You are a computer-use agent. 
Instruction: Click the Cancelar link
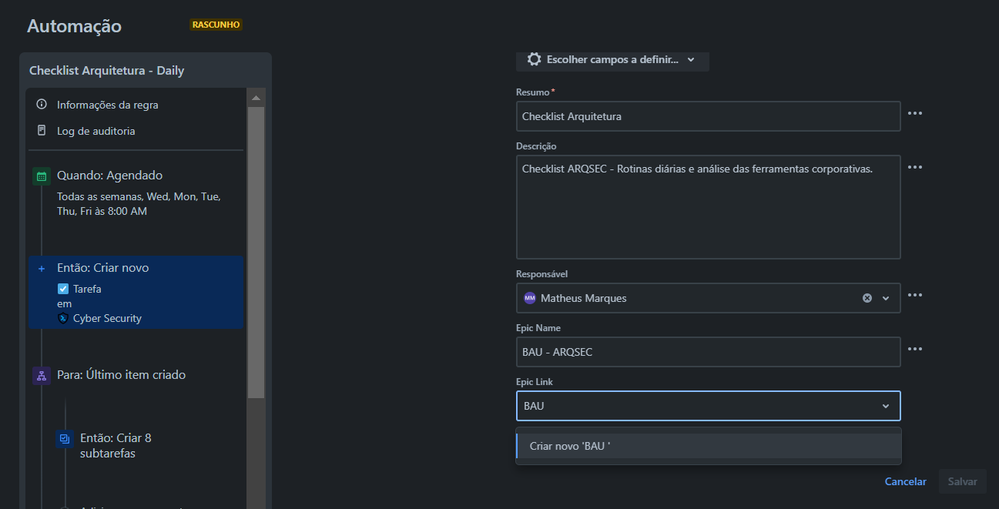tap(905, 482)
